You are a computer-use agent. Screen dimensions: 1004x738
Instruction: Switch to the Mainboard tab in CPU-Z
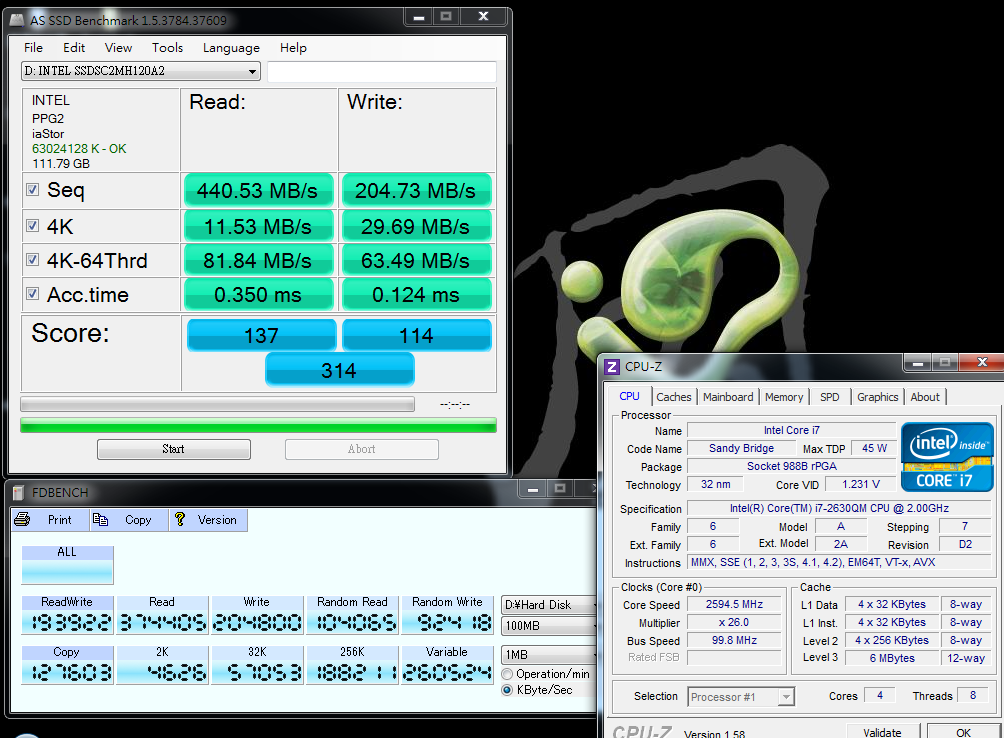728,397
